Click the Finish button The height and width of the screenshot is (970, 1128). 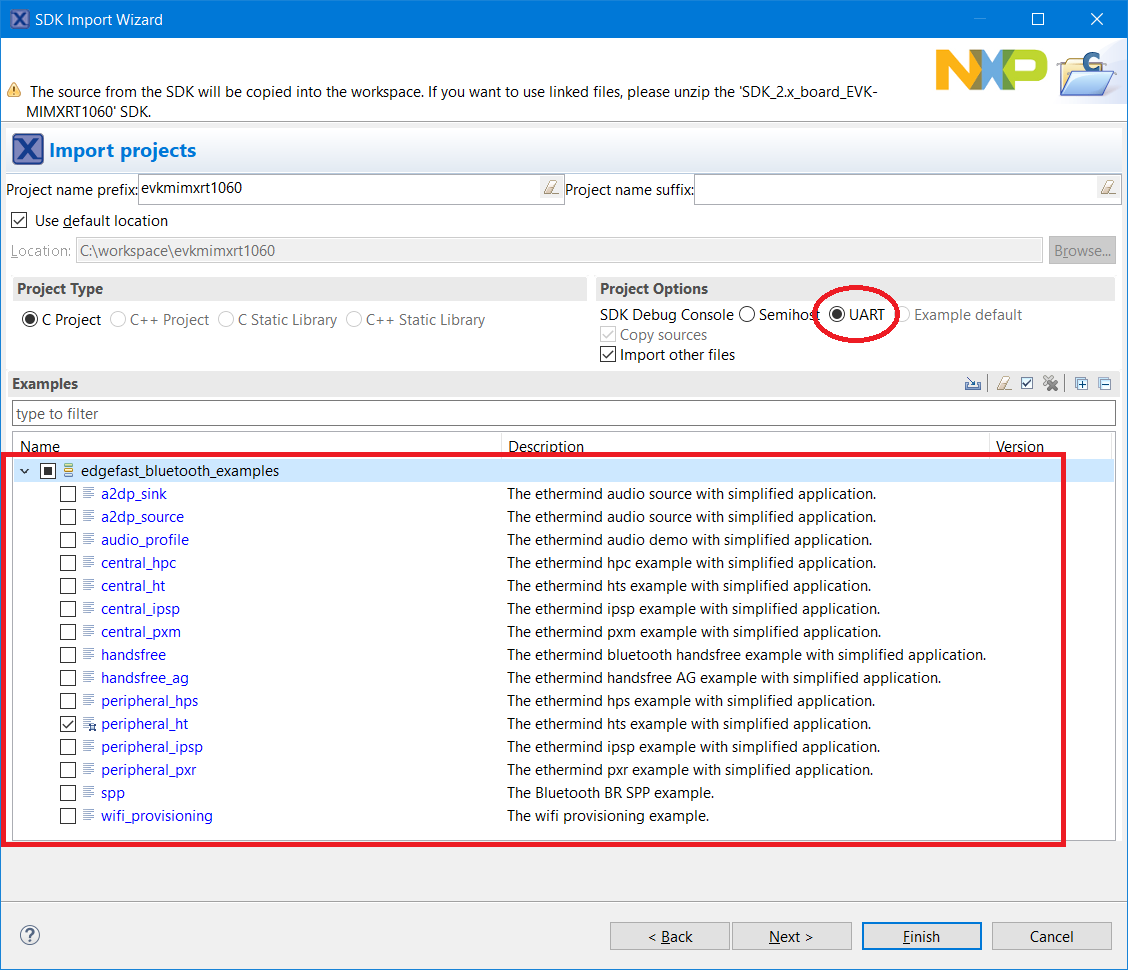(x=921, y=937)
